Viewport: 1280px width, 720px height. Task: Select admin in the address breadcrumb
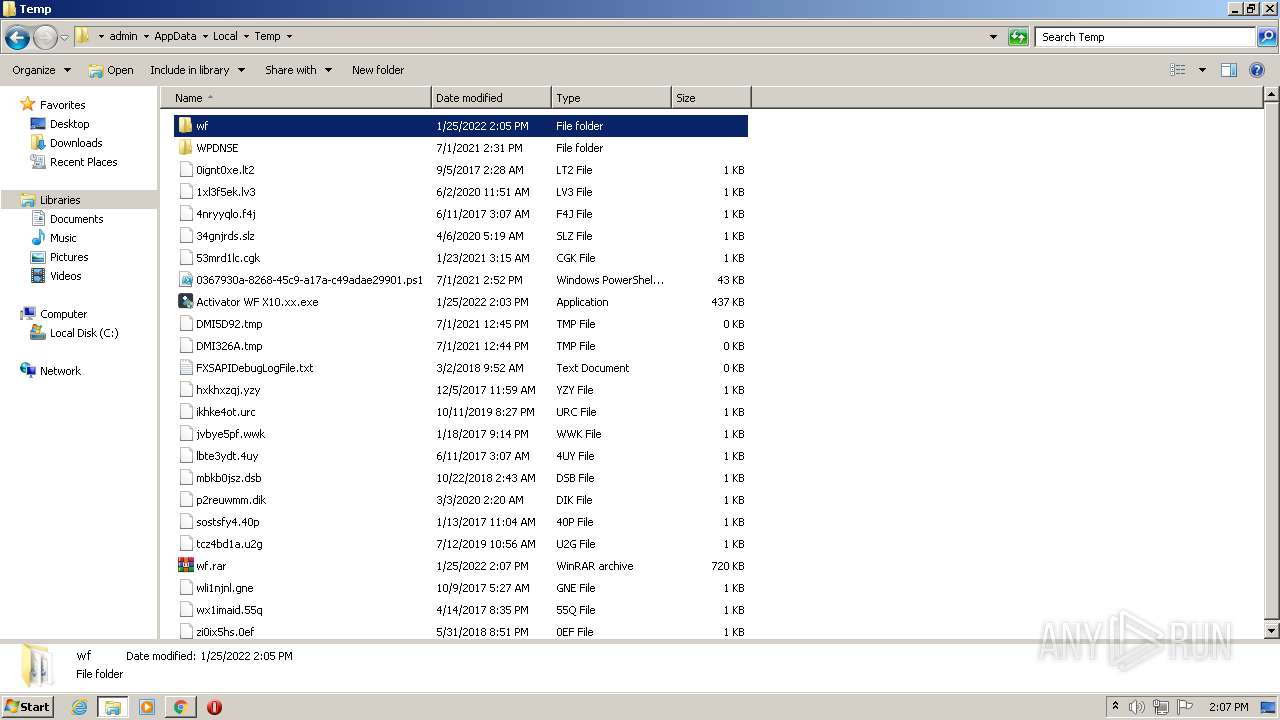click(x=123, y=36)
